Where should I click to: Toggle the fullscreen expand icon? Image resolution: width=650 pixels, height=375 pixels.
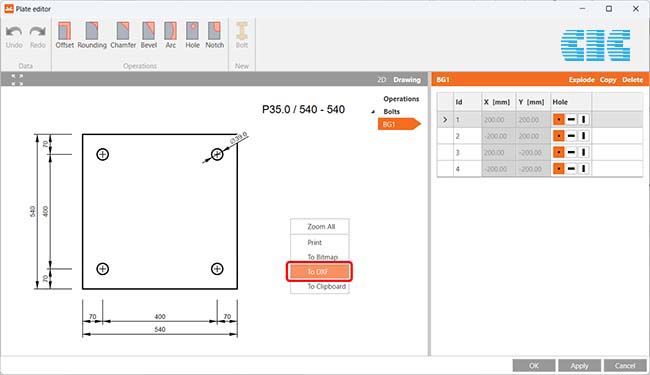coord(17,80)
